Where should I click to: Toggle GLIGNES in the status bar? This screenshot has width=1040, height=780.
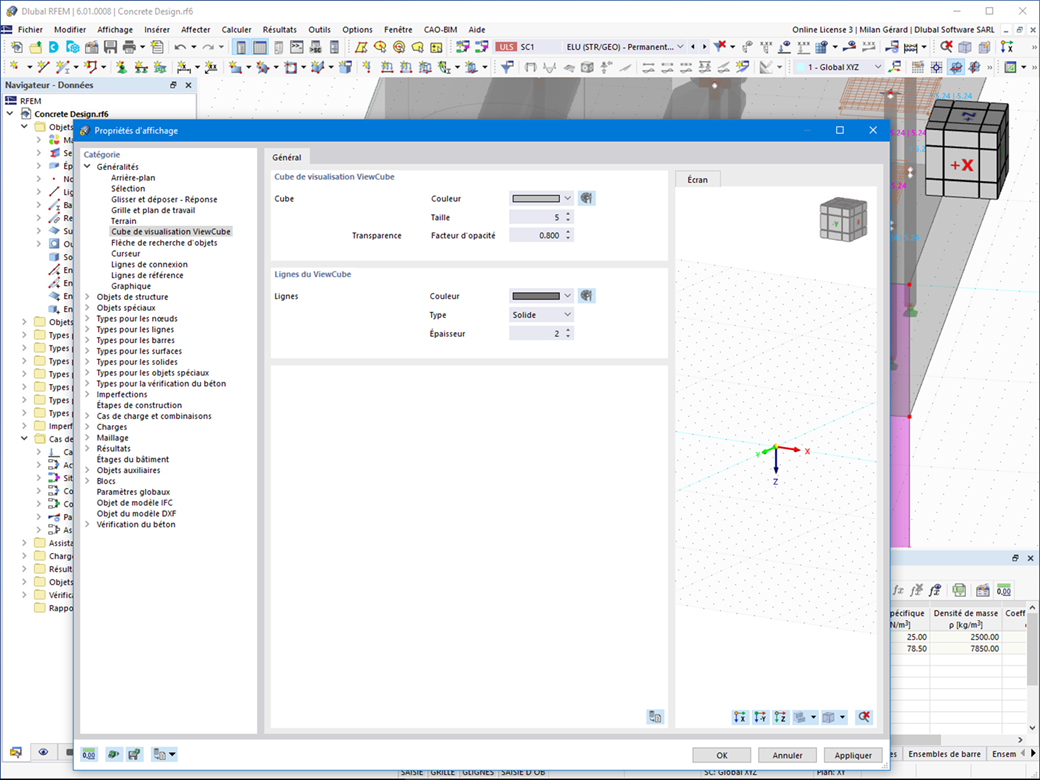tap(478, 772)
